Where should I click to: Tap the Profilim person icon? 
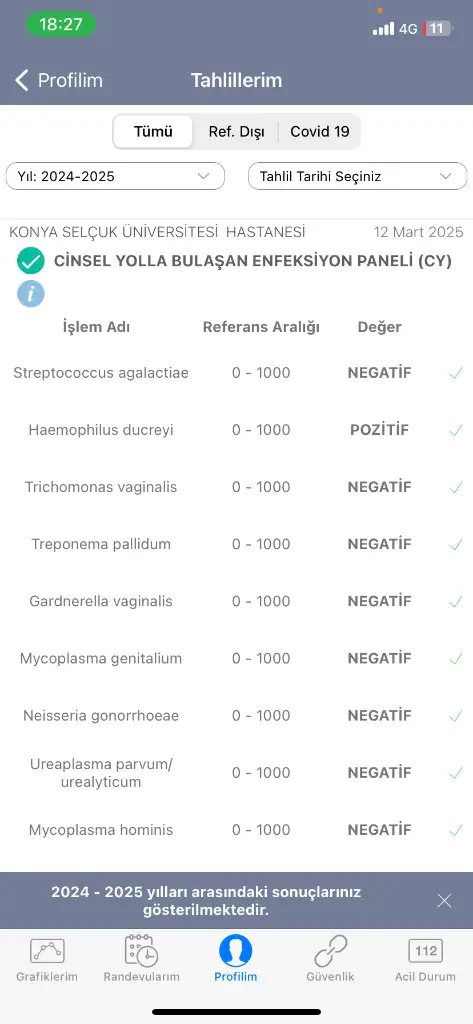(x=235, y=950)
